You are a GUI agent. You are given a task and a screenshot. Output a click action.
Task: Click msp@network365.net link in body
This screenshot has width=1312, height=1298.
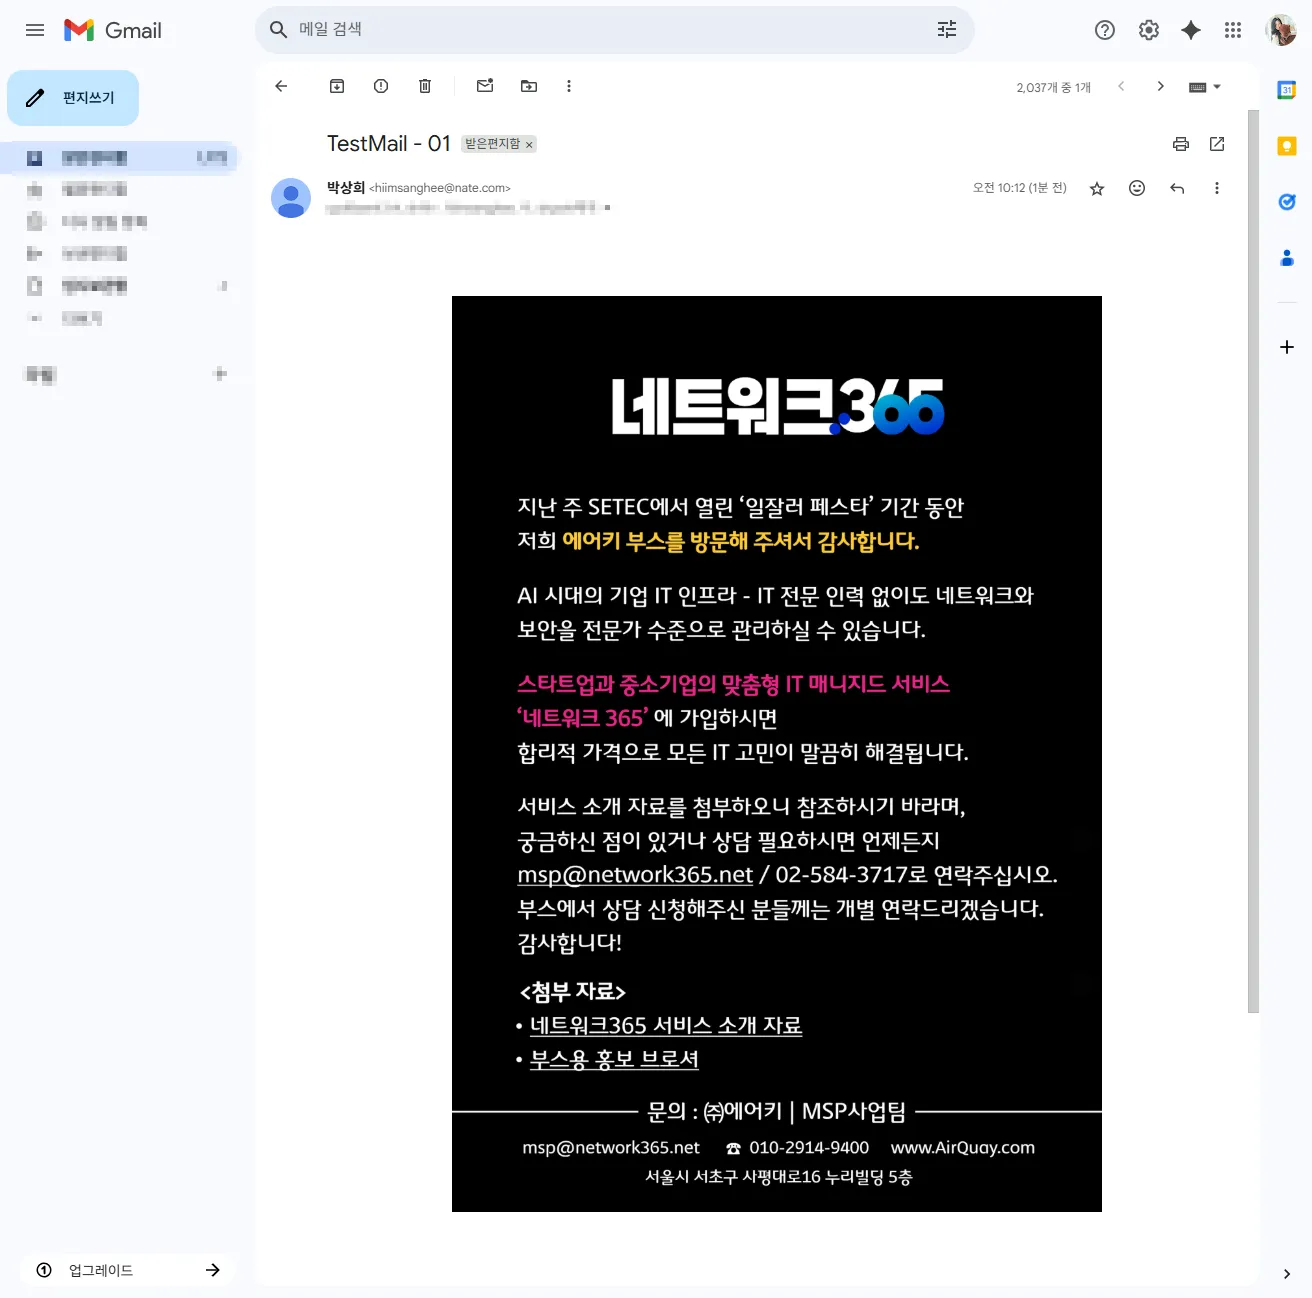[x=635, y=875]
